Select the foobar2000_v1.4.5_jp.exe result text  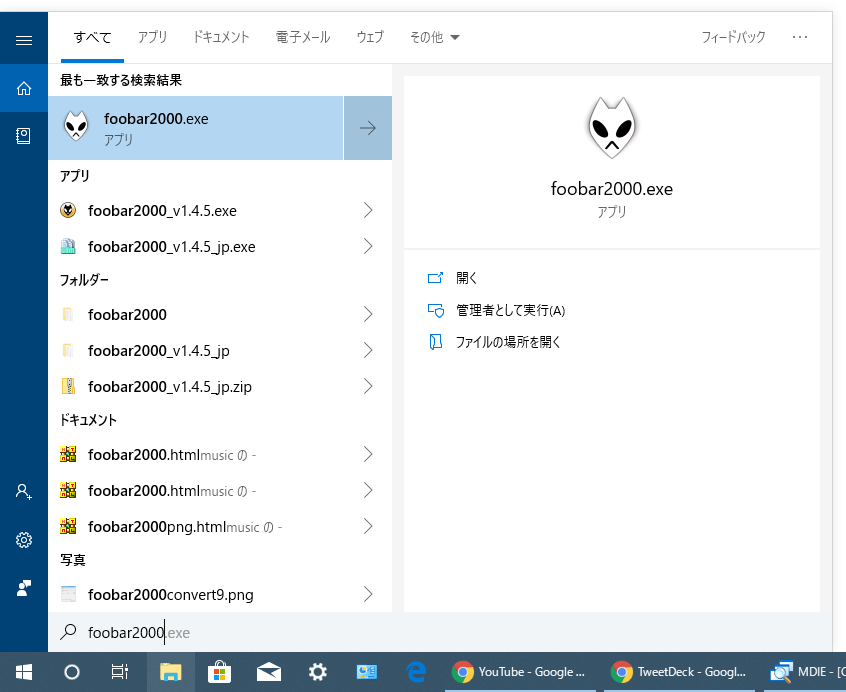coord(172,246)
